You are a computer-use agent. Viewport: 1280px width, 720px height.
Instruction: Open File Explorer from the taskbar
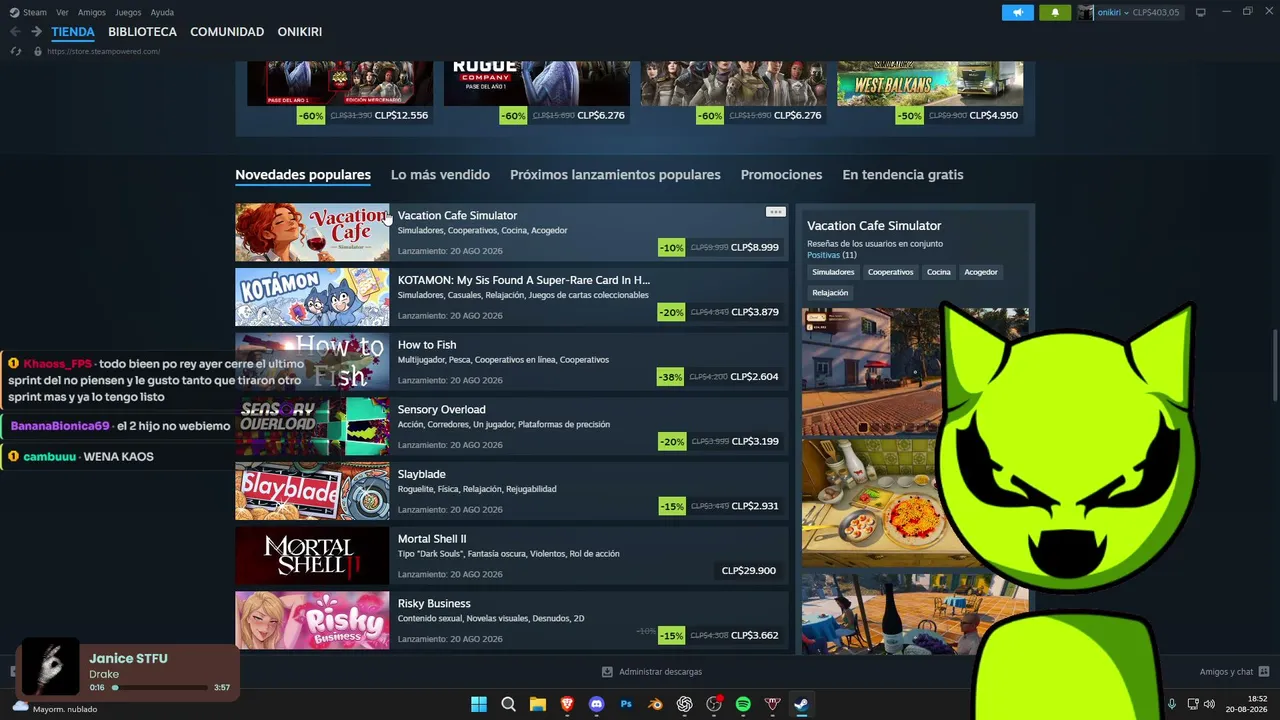tap(538, 704)
